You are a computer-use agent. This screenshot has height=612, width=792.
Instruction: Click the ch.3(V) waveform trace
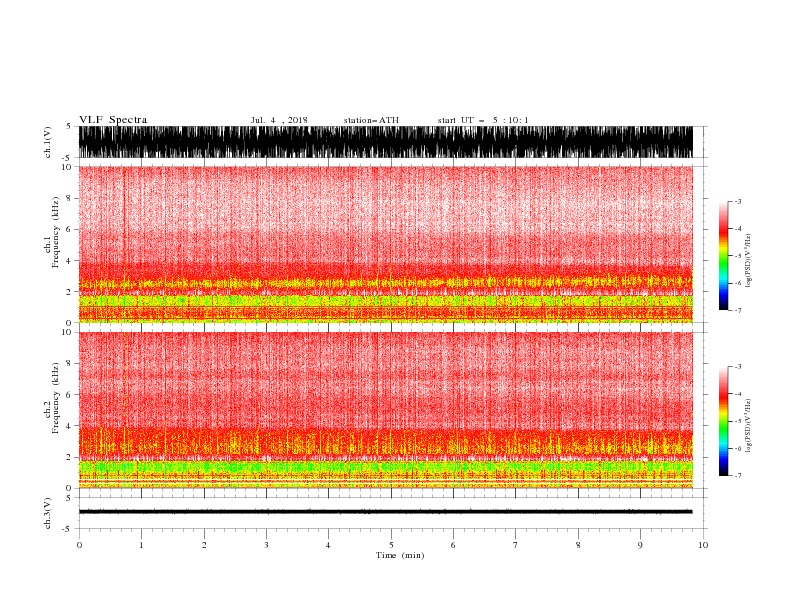click(386, 512)
